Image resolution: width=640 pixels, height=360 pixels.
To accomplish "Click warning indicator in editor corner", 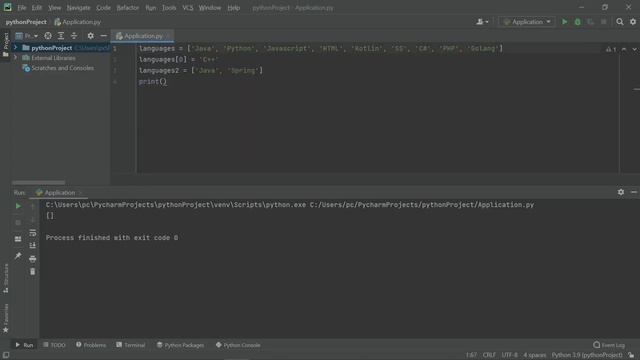I will 611,49.
